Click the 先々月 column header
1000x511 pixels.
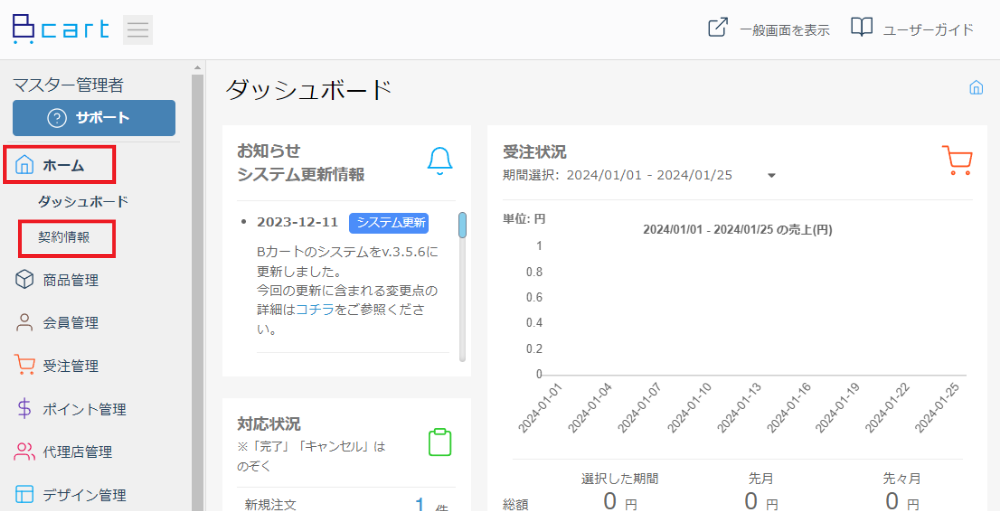[902, 478]
